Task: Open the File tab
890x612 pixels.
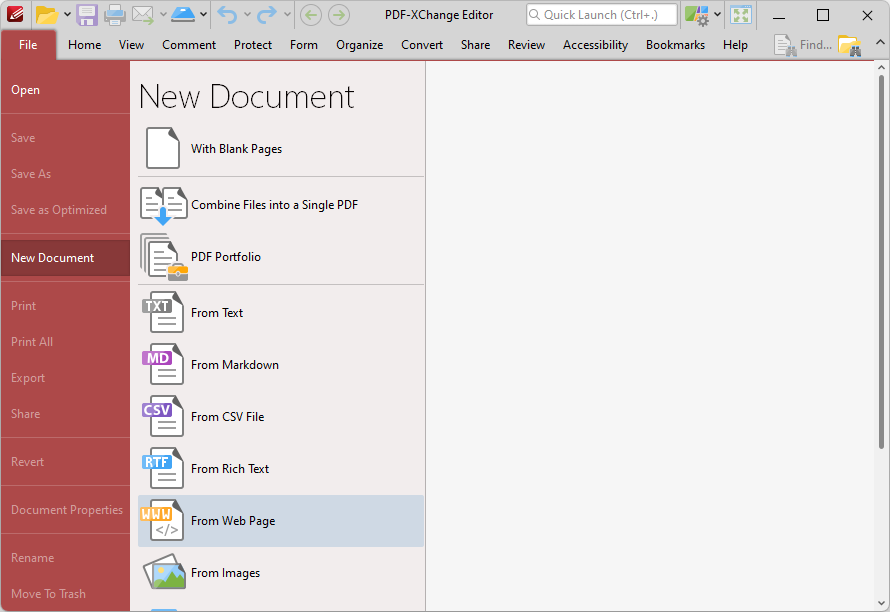Action: point(28,45)
